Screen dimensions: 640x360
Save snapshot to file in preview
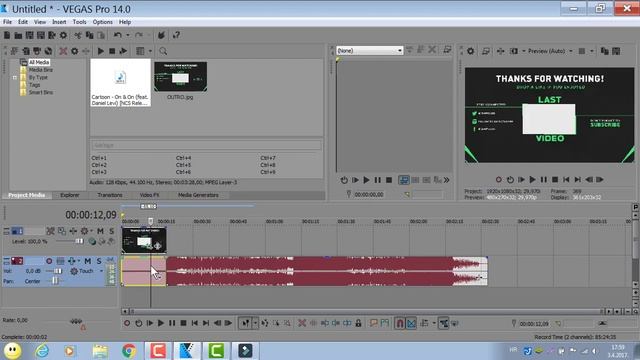coord(616,51)
